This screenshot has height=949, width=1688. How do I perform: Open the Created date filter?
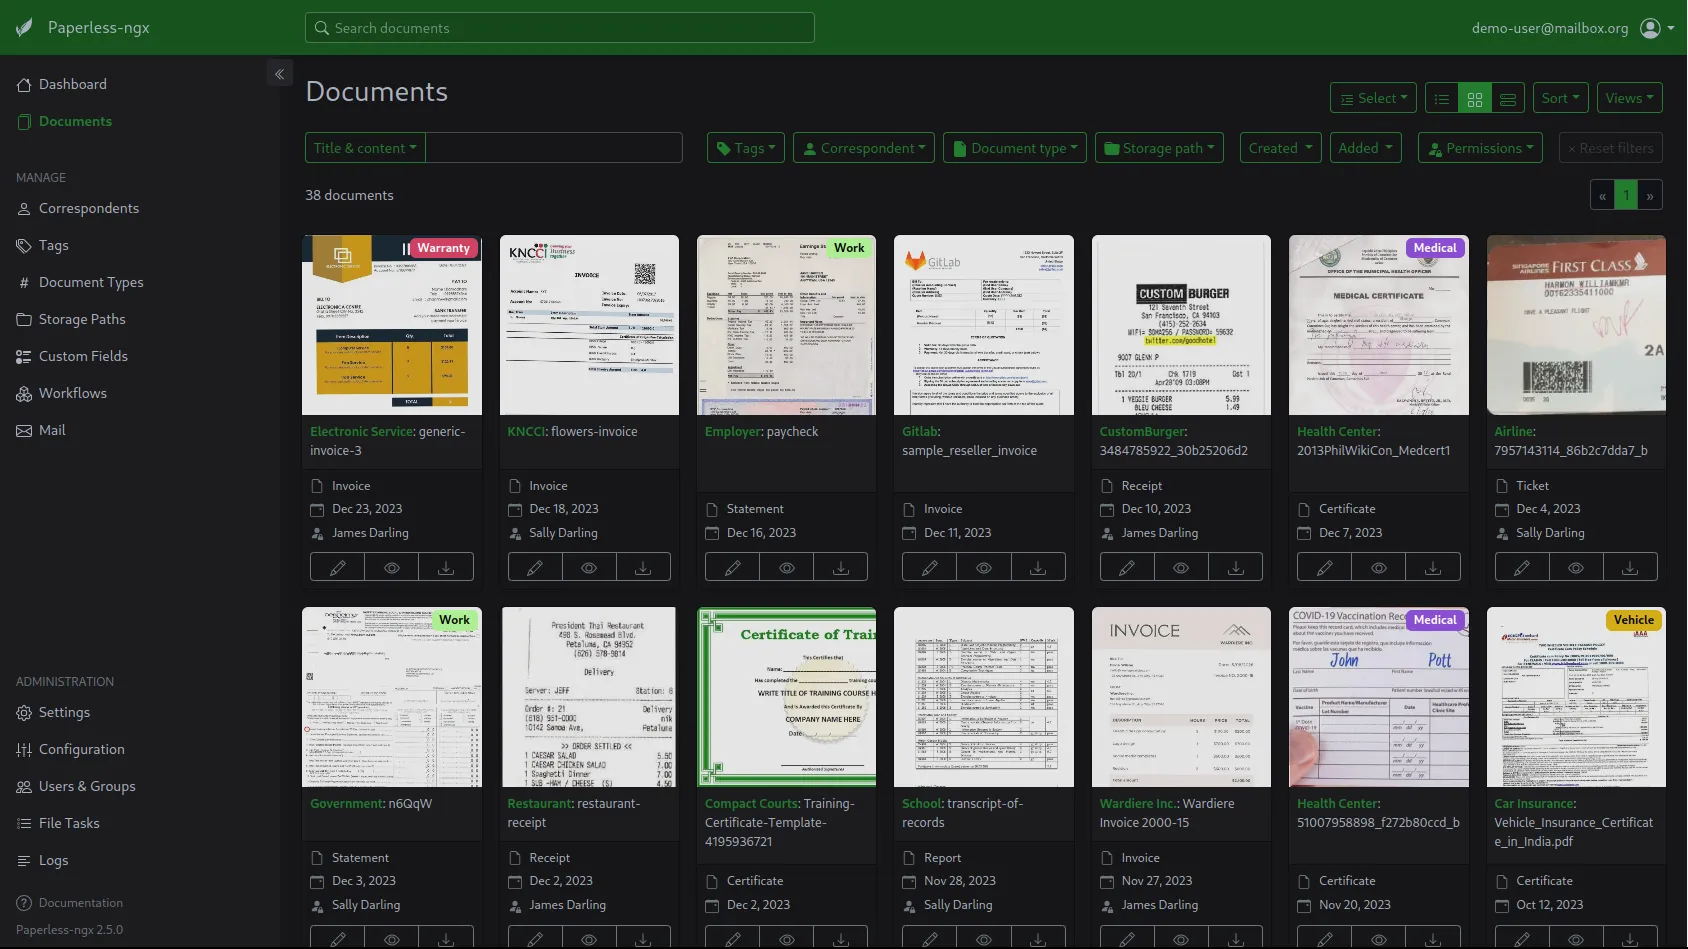(1279, 147)
